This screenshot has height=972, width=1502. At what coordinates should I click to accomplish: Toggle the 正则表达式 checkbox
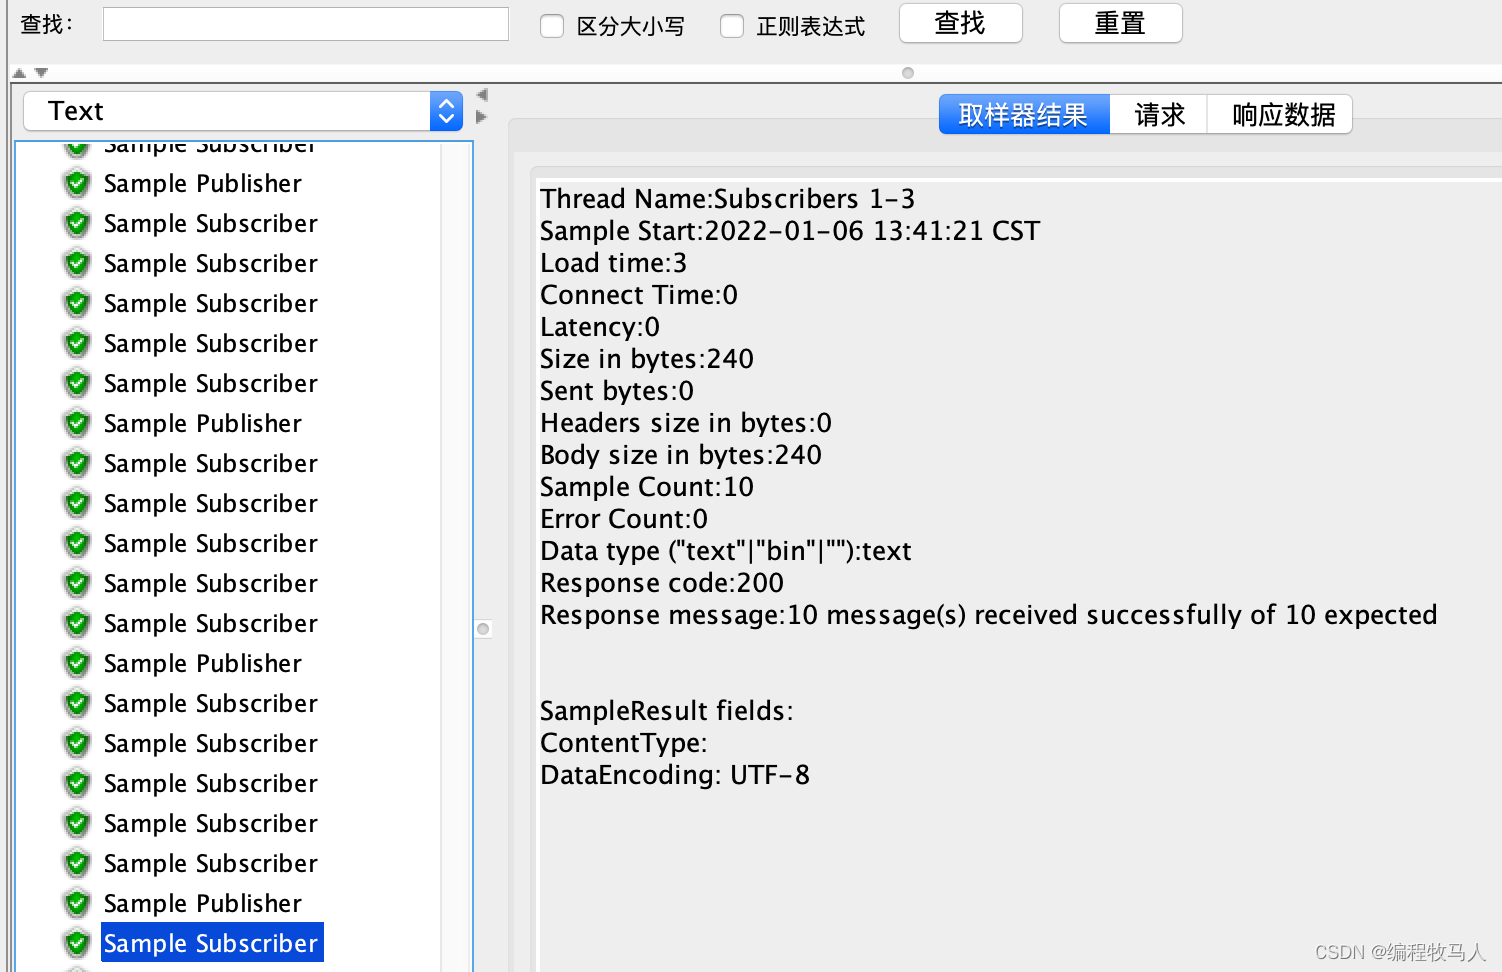732,26
